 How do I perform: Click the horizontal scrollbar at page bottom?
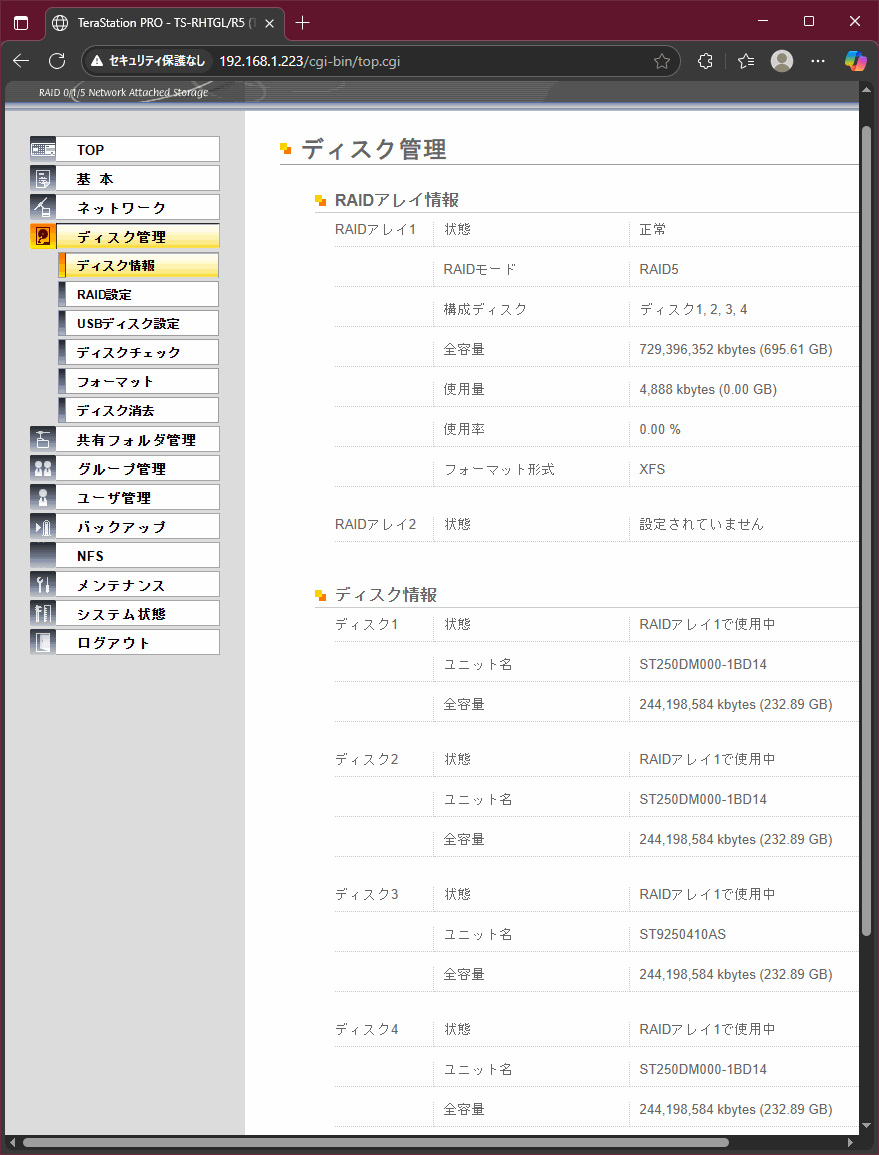[375, 1142]
